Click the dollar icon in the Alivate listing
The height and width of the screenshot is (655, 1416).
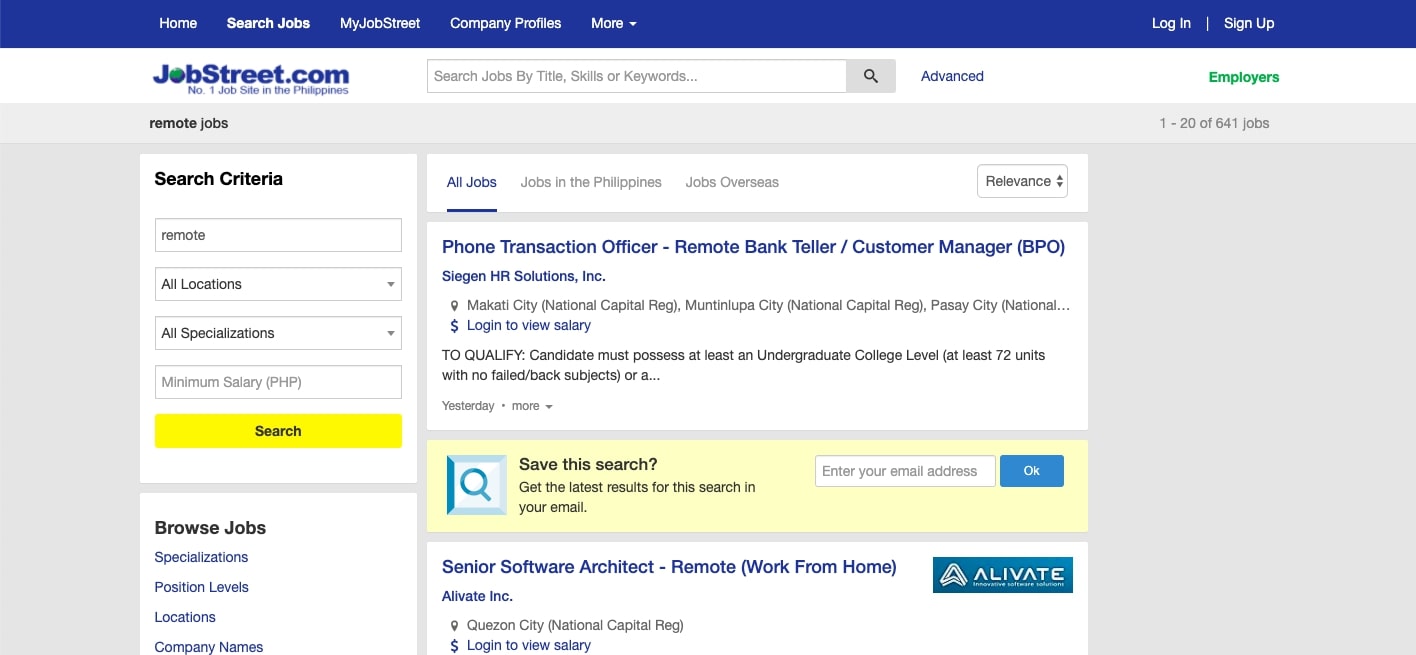[455, 646]
